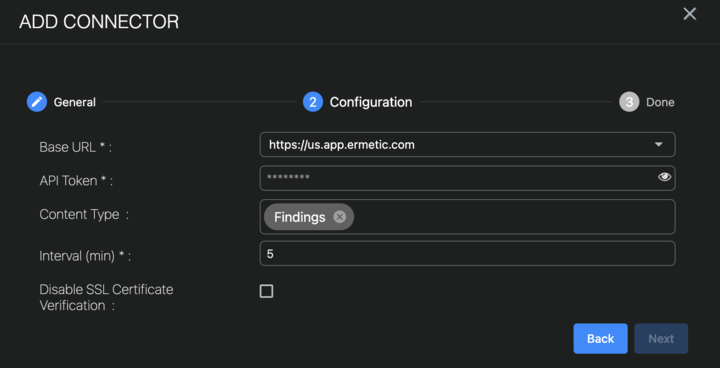Expand the Base URL dropdown arrow

(658, 144)
